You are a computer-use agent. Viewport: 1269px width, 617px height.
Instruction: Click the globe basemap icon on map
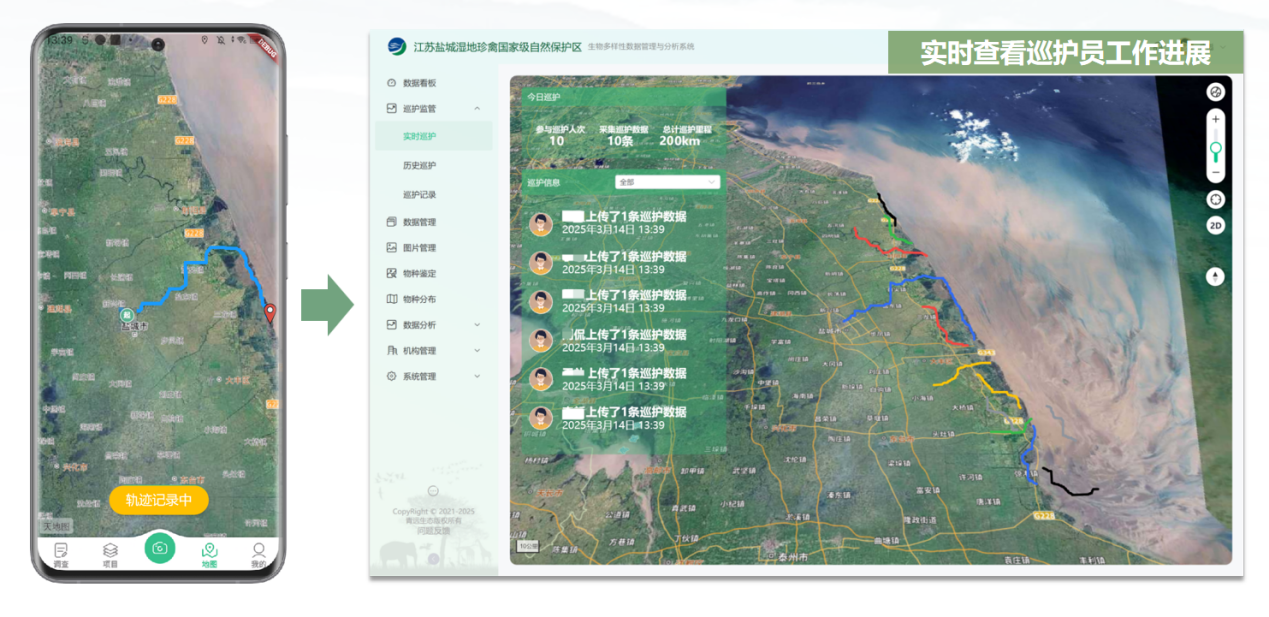(x=1215, y=91)
